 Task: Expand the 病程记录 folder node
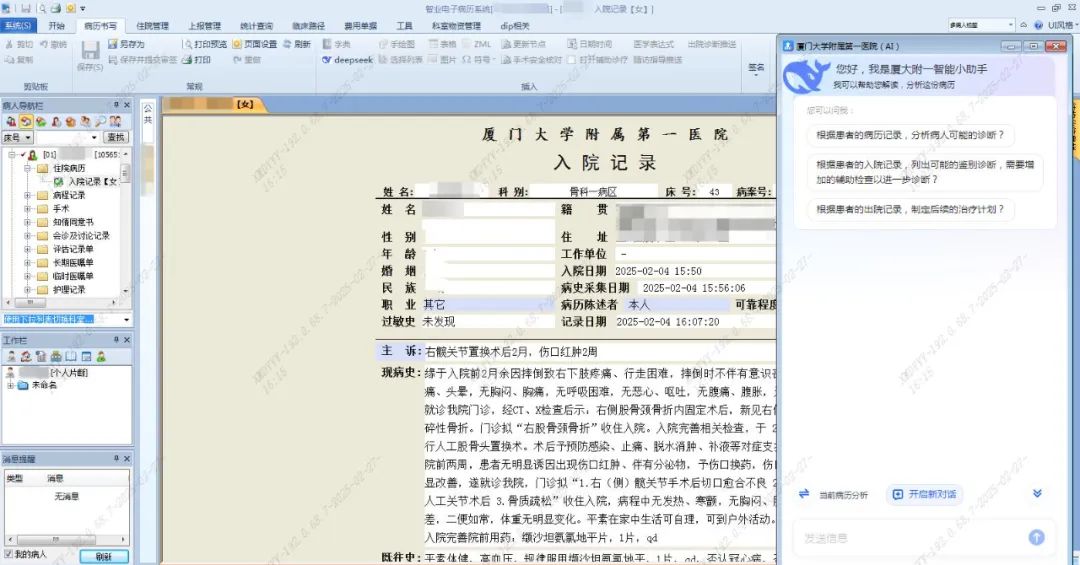28,195
